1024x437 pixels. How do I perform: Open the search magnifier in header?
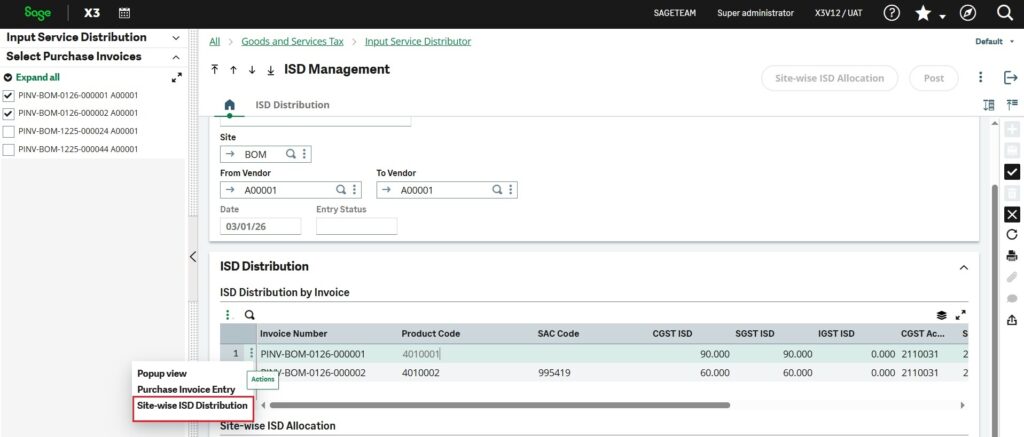[x=1005, y=13]
